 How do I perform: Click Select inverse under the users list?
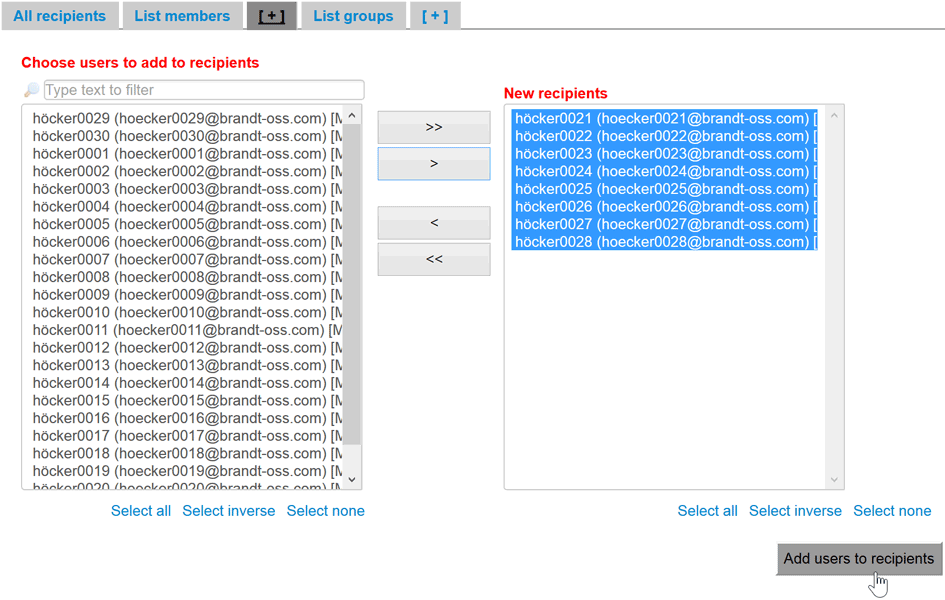pyautogui.click(x=228, y=510)
